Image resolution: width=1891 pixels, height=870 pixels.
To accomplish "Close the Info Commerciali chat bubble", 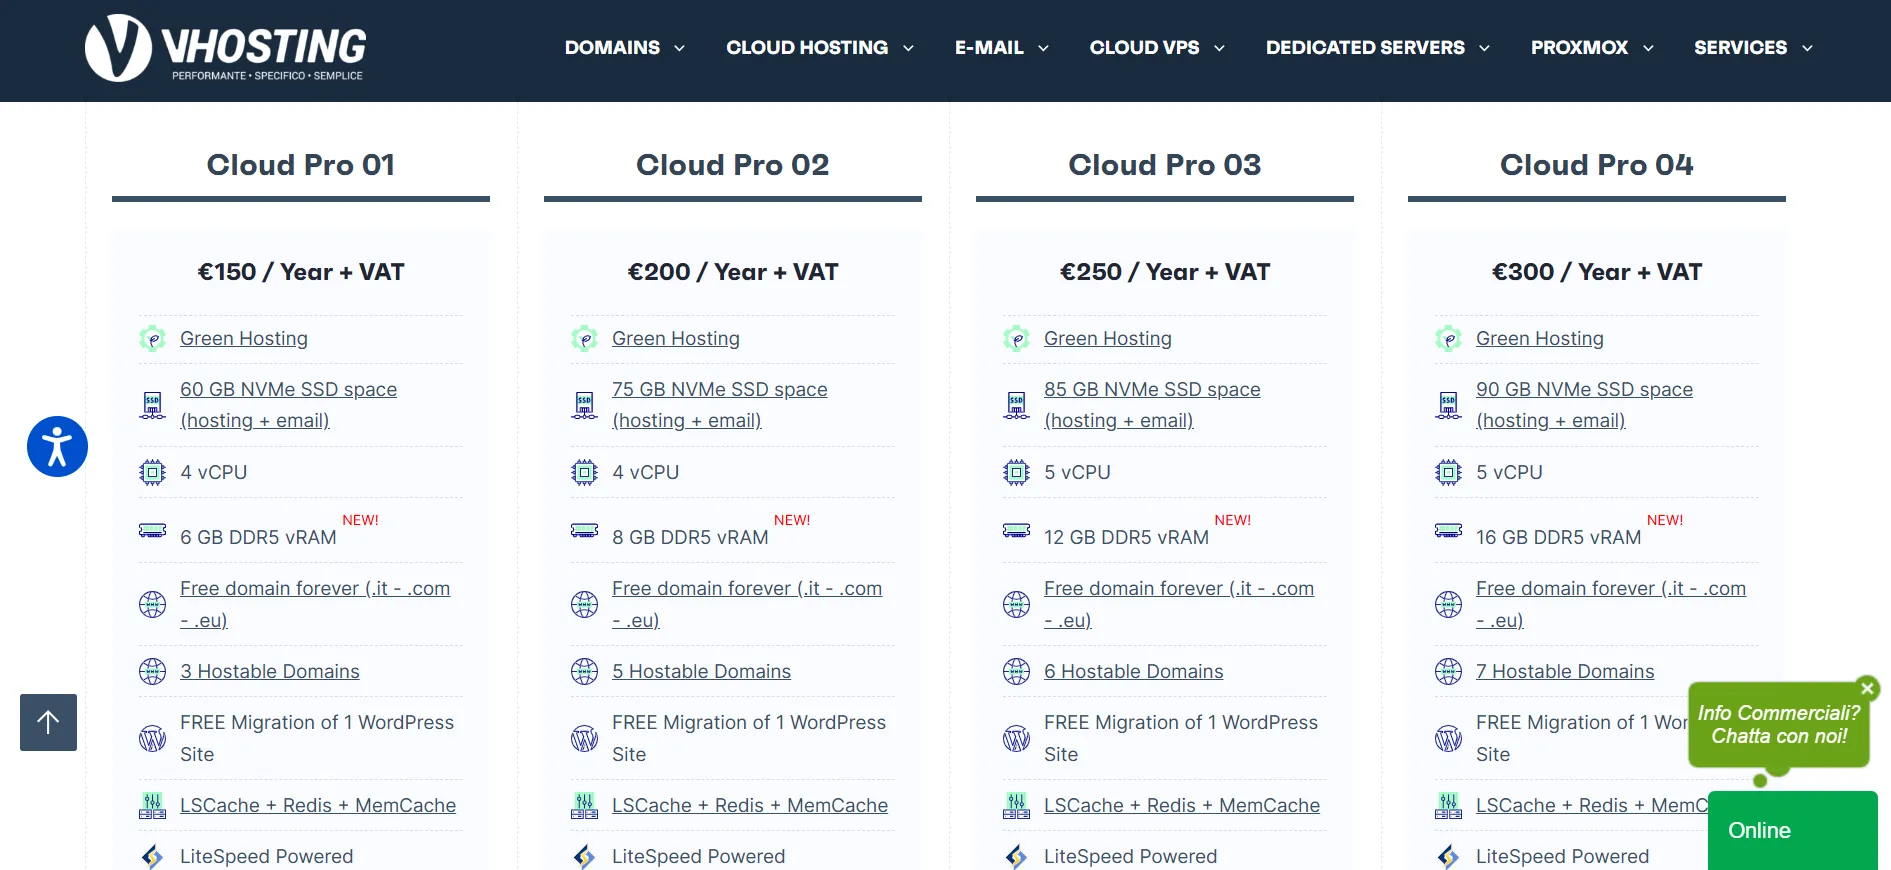I will click(x=1866, y=688).
